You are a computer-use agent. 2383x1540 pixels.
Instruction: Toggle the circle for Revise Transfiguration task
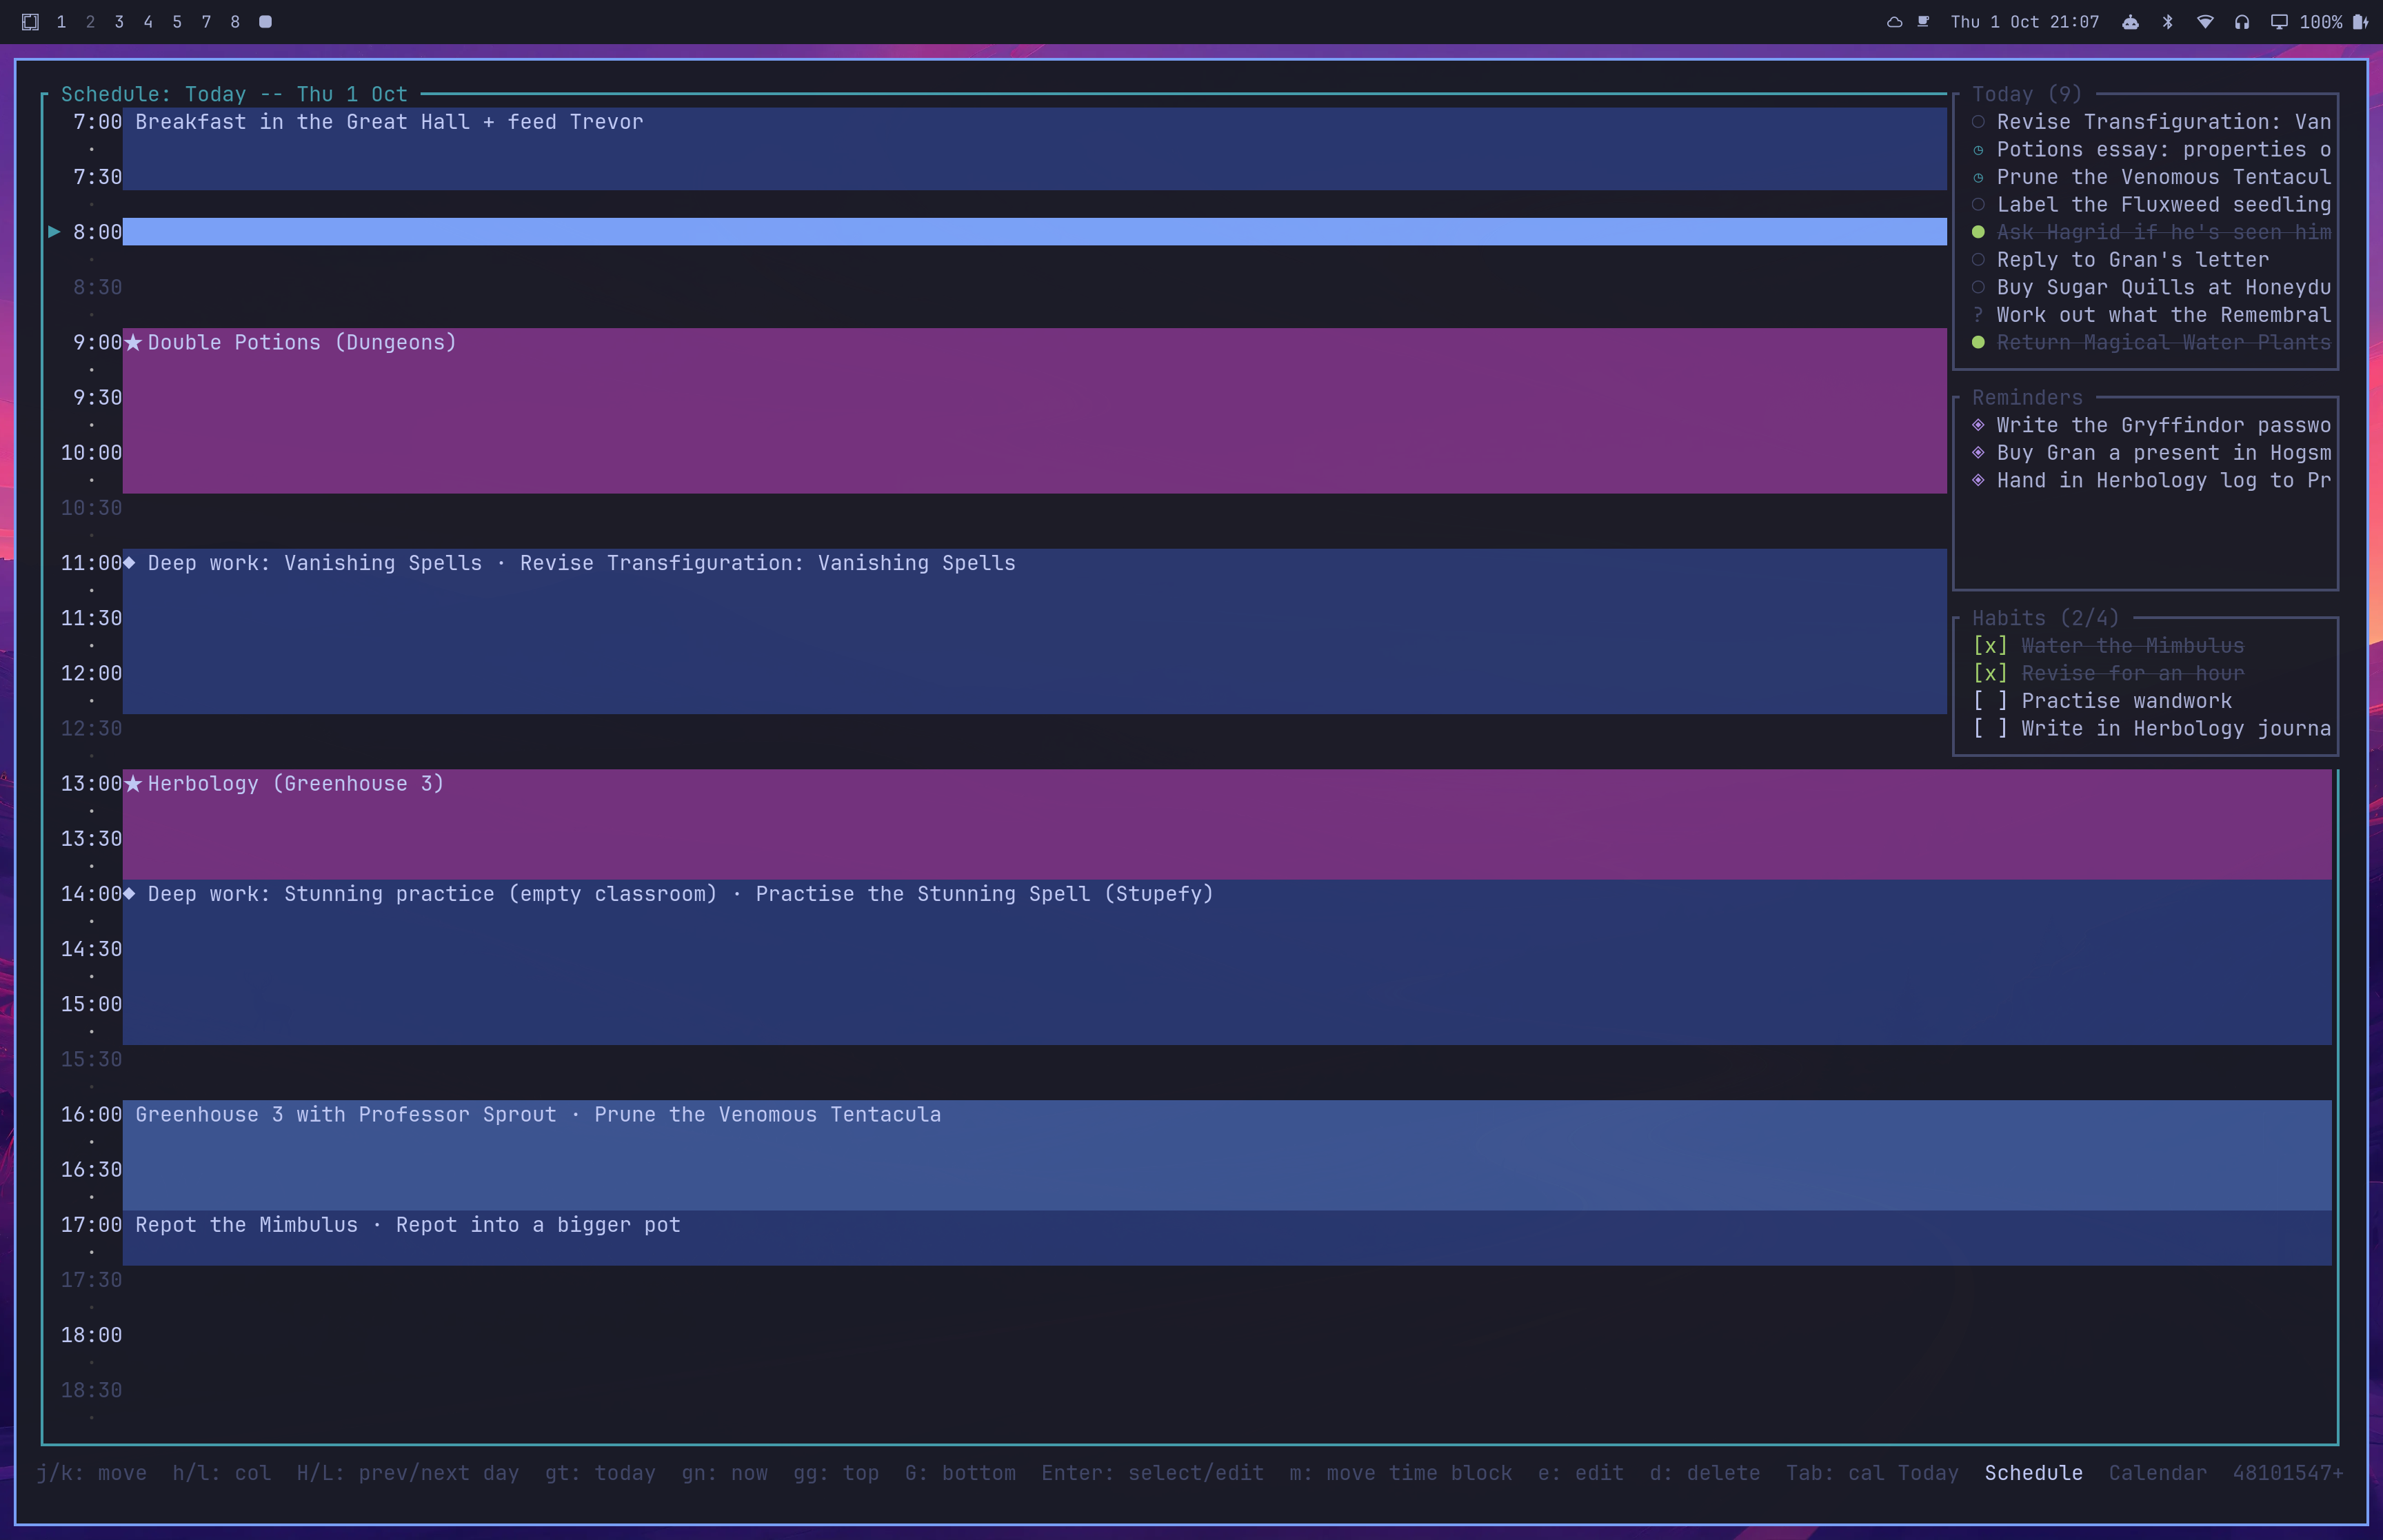[1978, 122]
